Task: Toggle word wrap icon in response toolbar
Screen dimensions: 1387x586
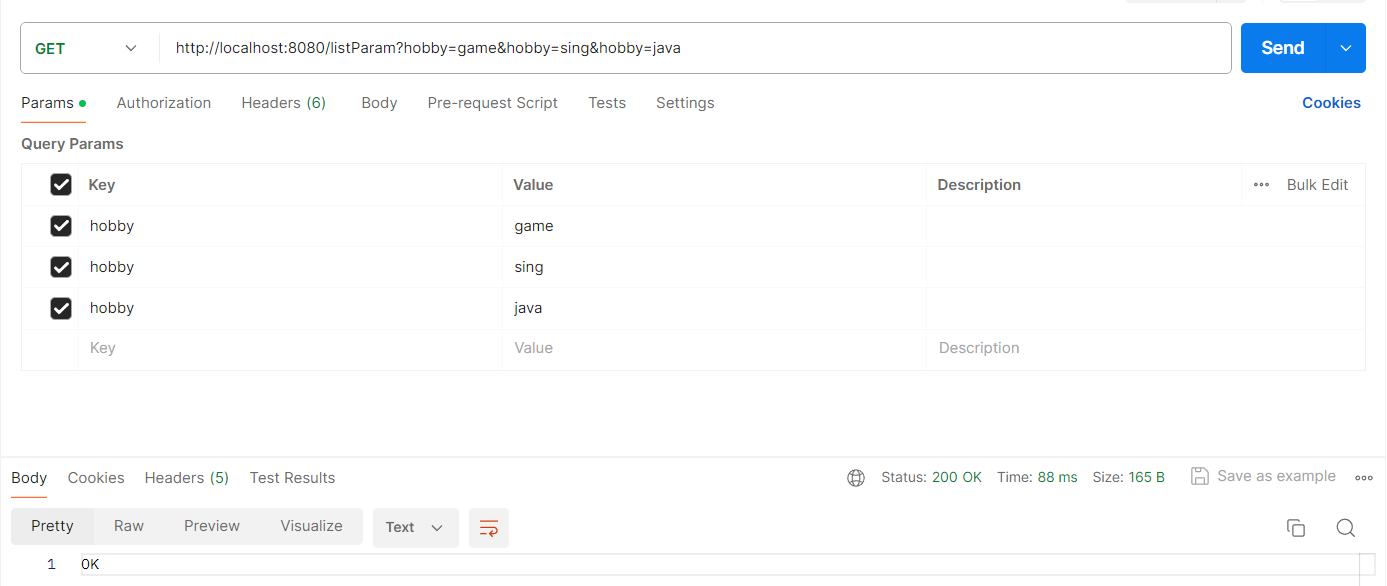Action: pyautogui.click(x=489, y=527)
